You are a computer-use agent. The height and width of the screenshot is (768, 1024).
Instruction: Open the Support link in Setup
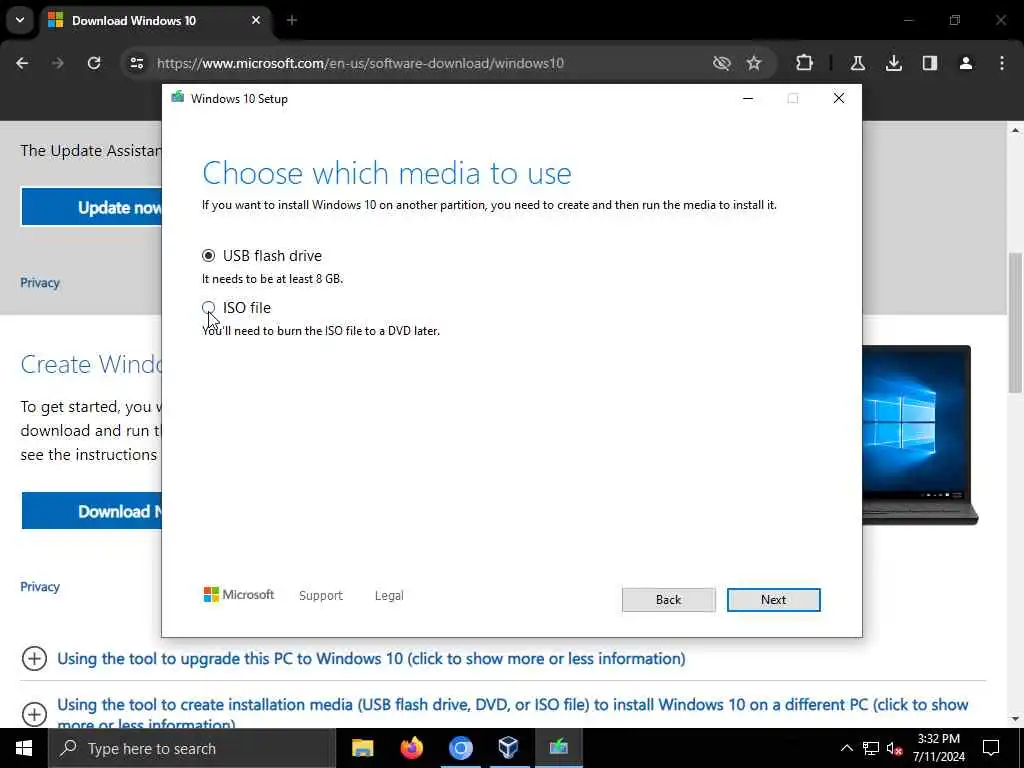tap(321, 596)
